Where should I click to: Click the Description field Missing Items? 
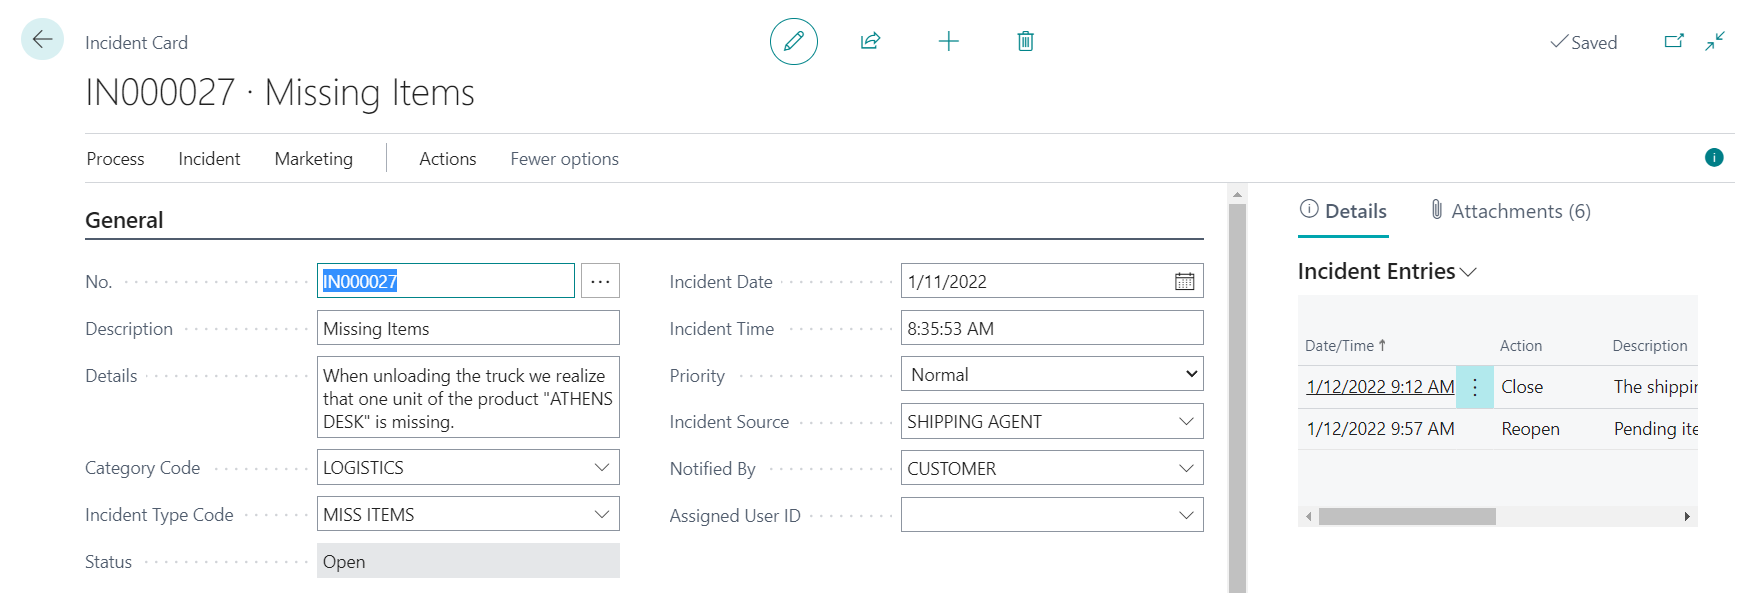coord(468,328)
